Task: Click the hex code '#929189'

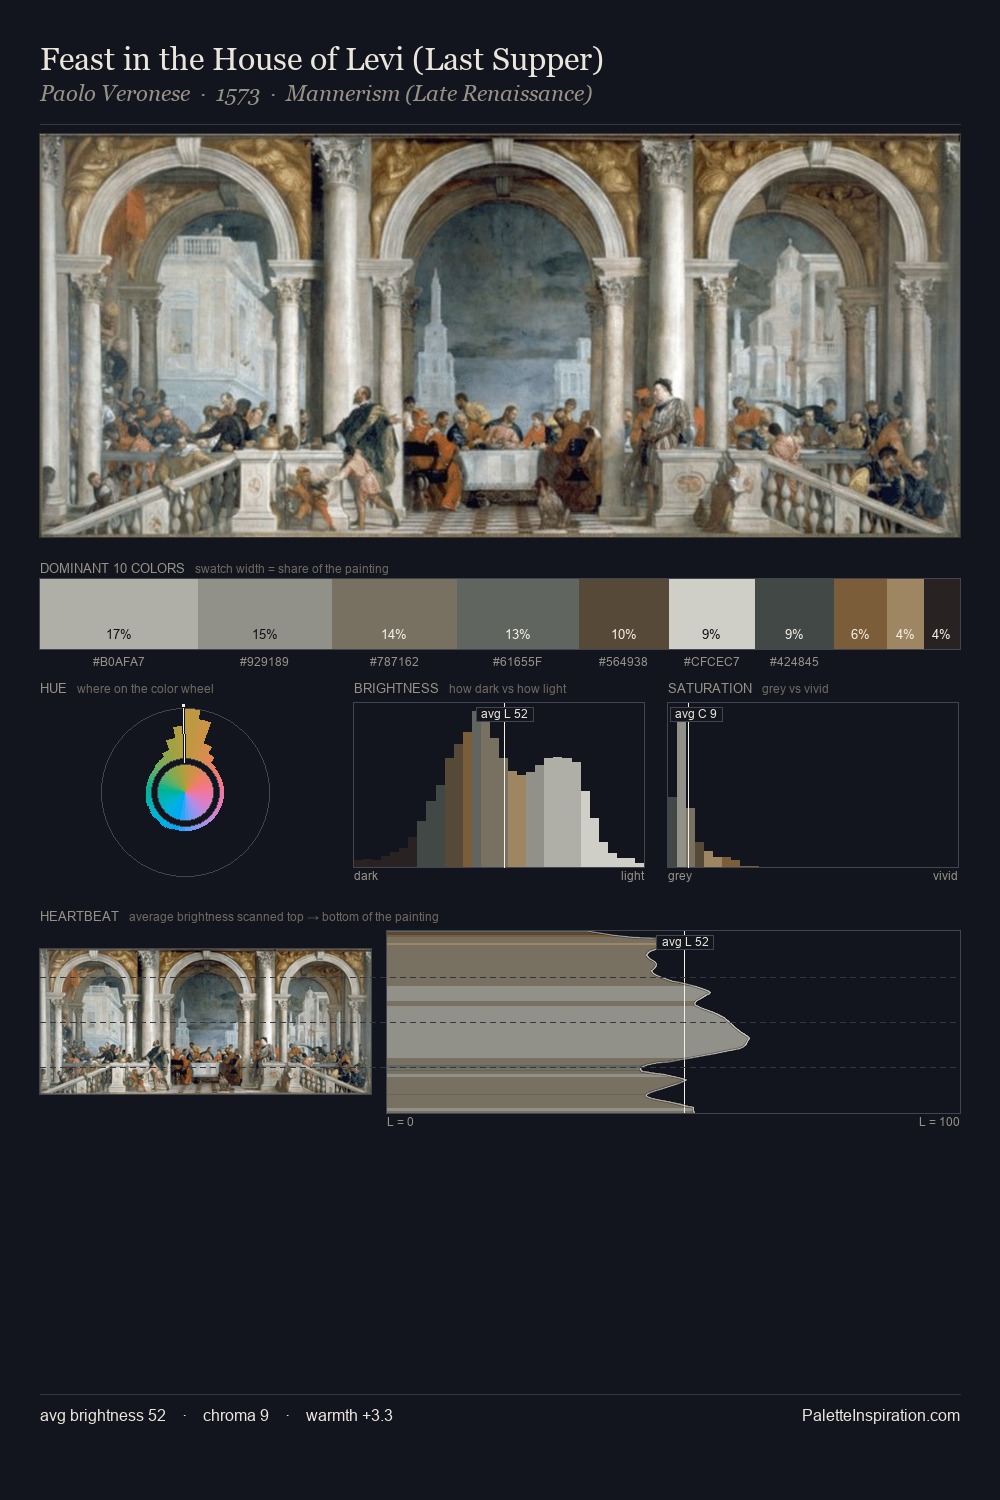Action: coord(265,662)
